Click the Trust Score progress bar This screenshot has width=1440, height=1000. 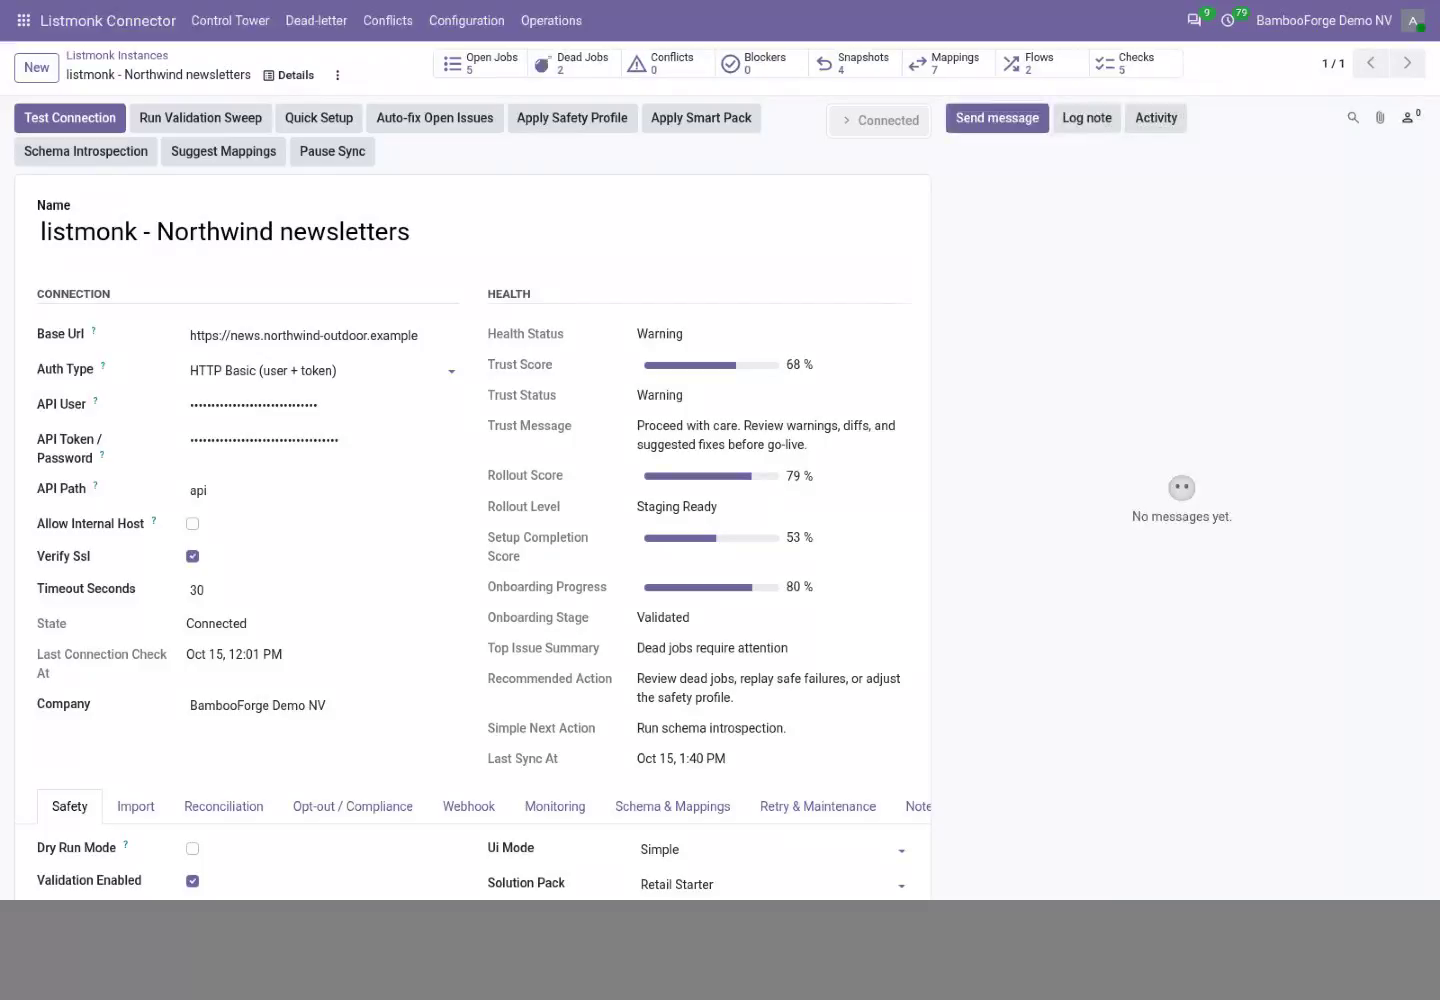[x=711, y=365]
